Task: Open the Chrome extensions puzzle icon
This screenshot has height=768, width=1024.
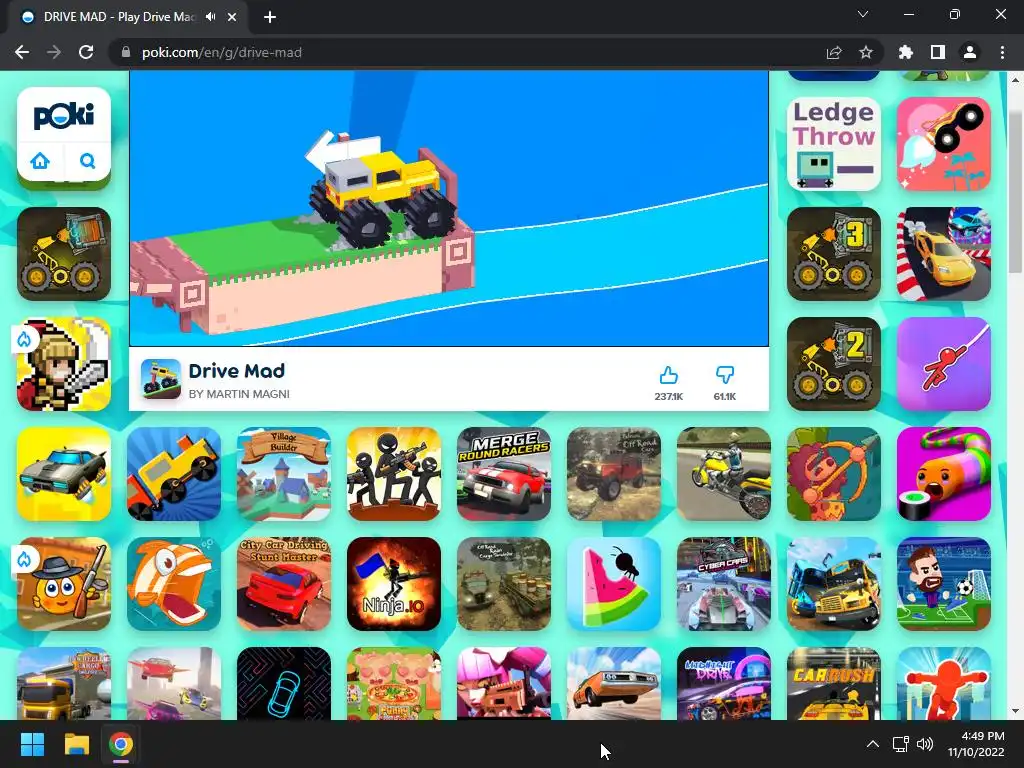Action: coord(906,52)
